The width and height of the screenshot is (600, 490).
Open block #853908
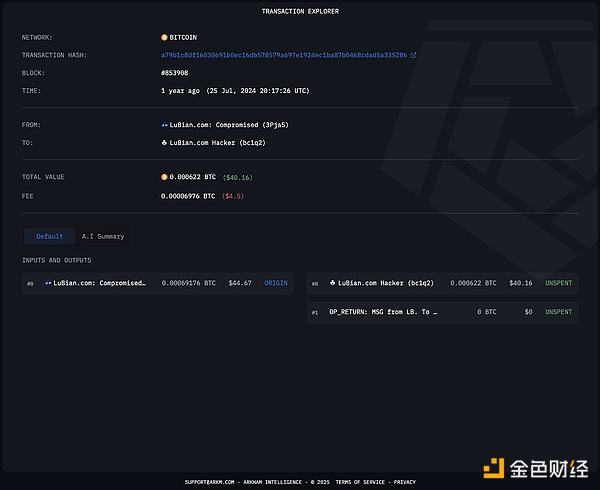coord(177,73)
